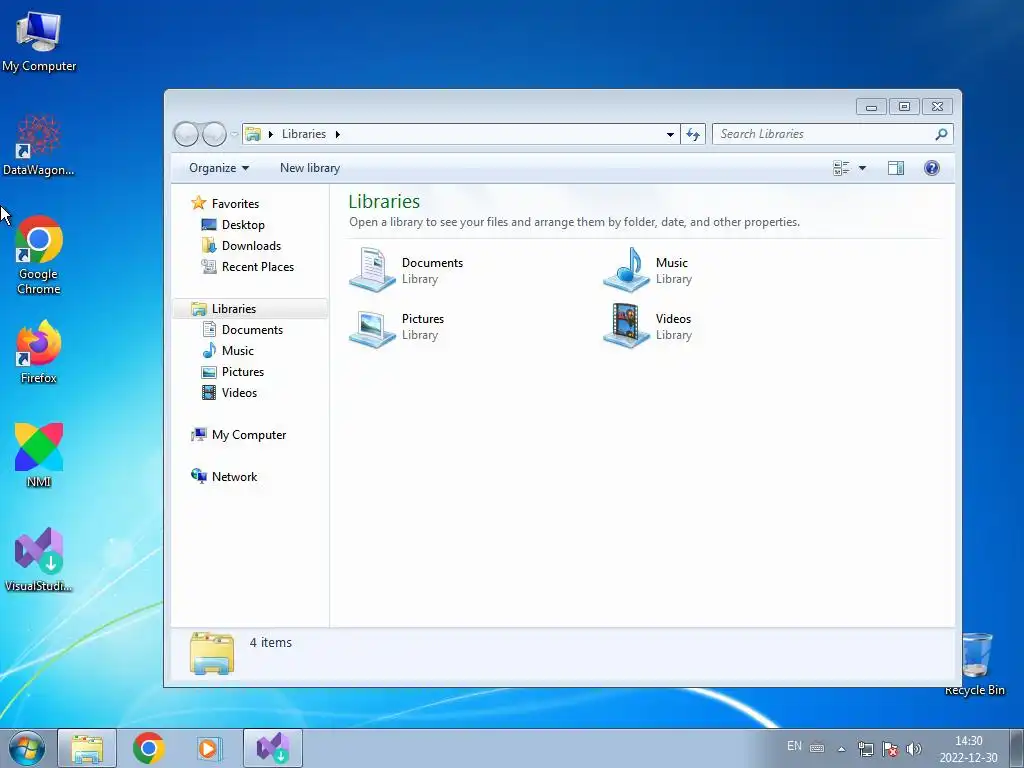Click the "4 items" status text
1024x768 pixels.
point(270,643)
